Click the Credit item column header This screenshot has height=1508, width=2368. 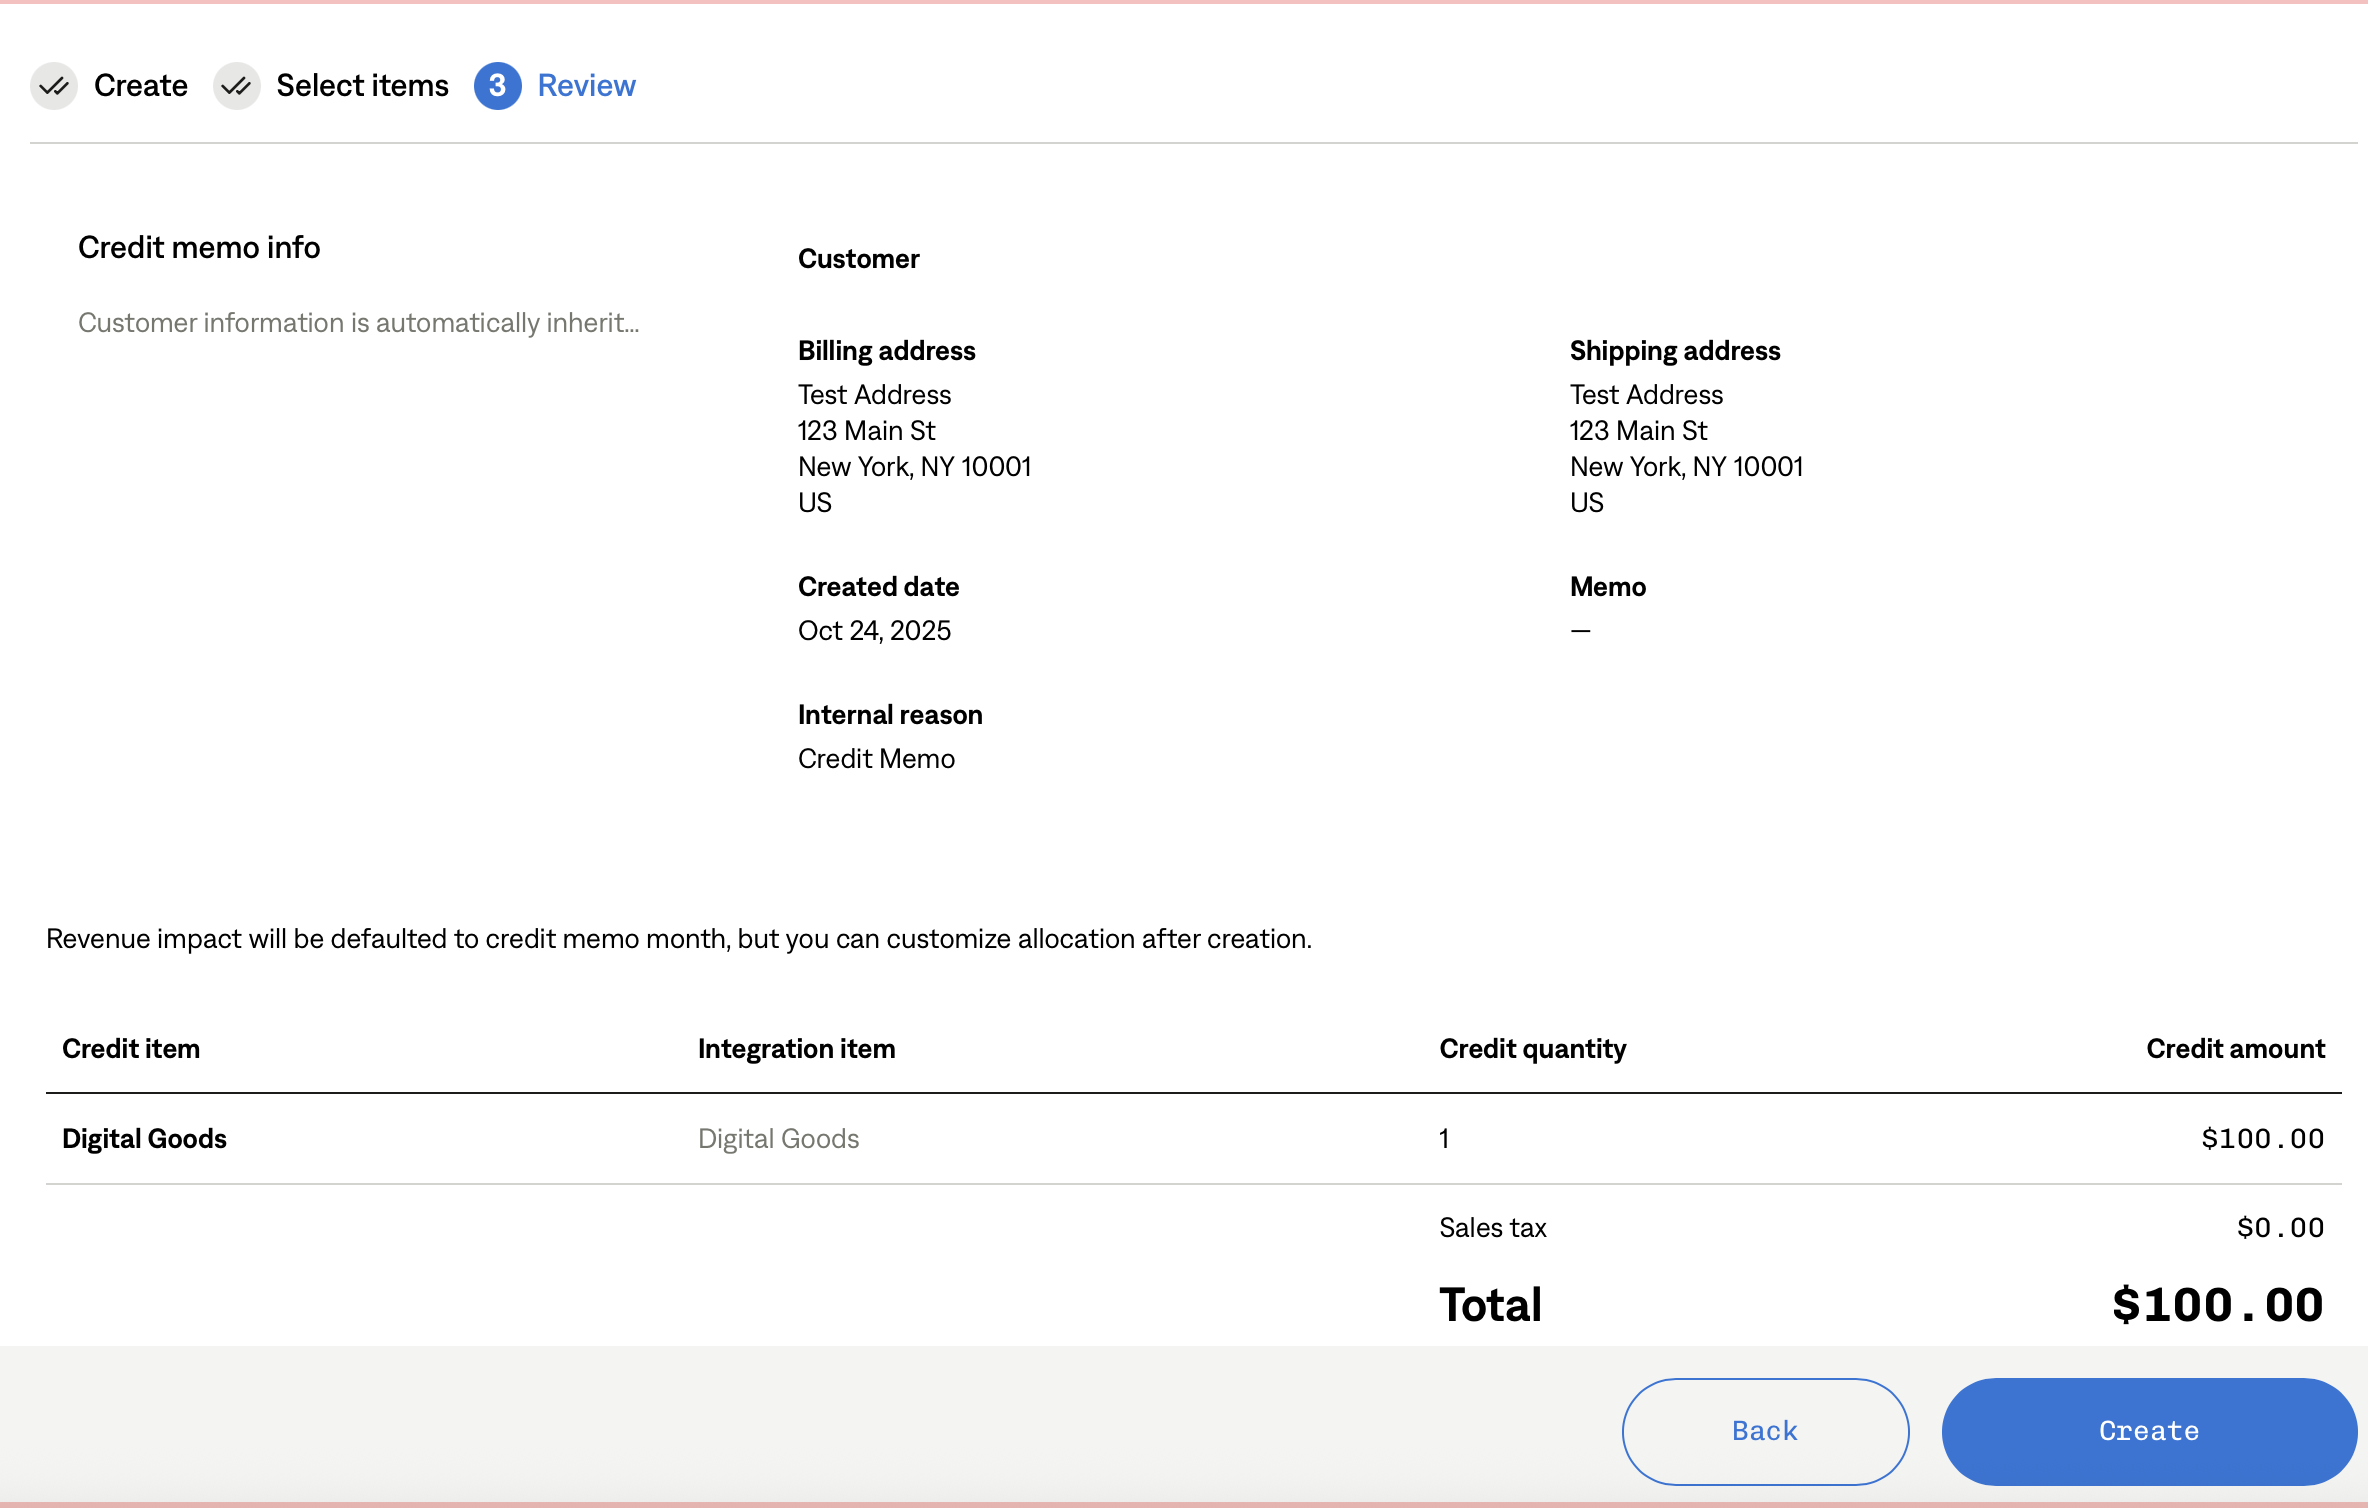(131, 1048)
